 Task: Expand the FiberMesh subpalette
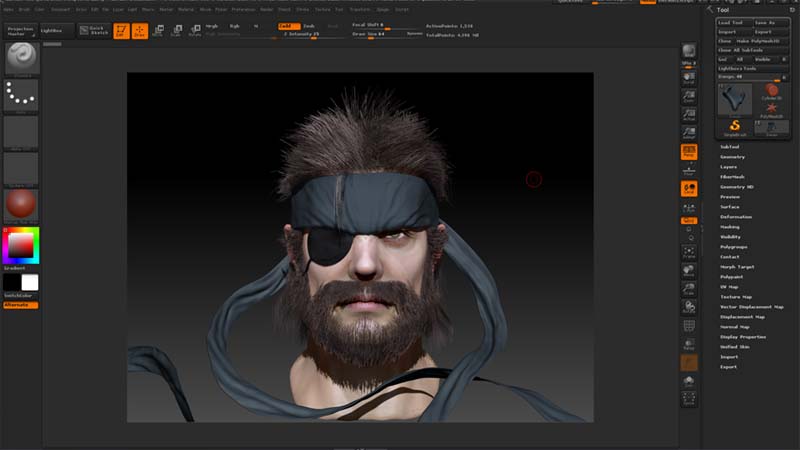pos(732,177)
